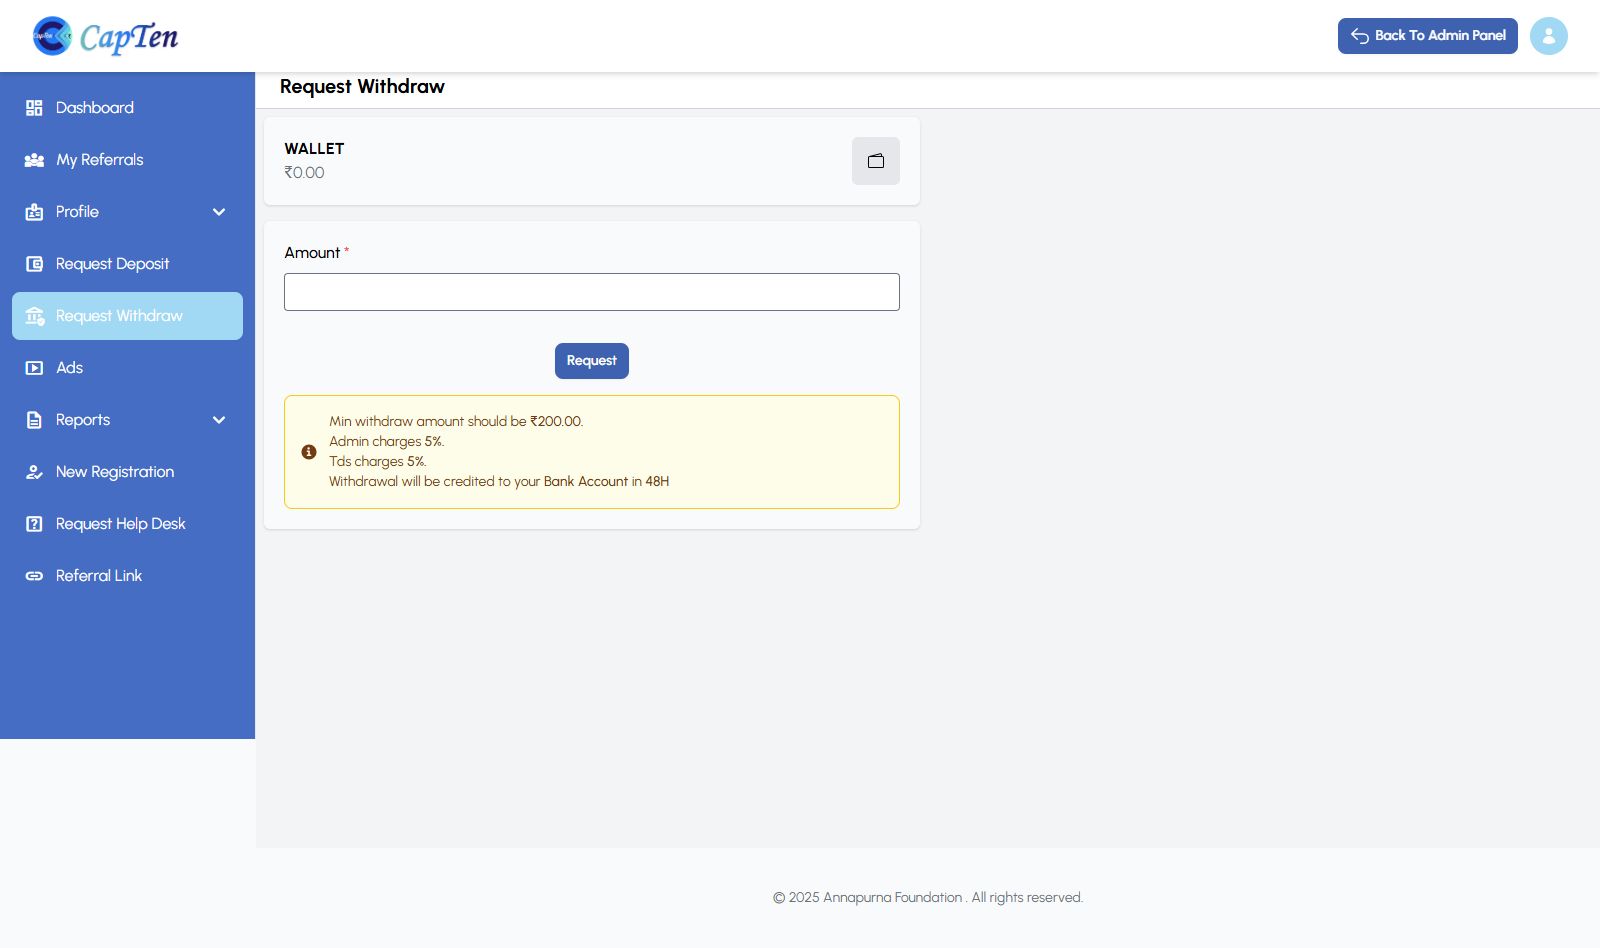Viewport: 1600px width, 948px height.
Task: Click the Request Withdraw bank icon
Action: pyautogui.click(x=35, y=316)
